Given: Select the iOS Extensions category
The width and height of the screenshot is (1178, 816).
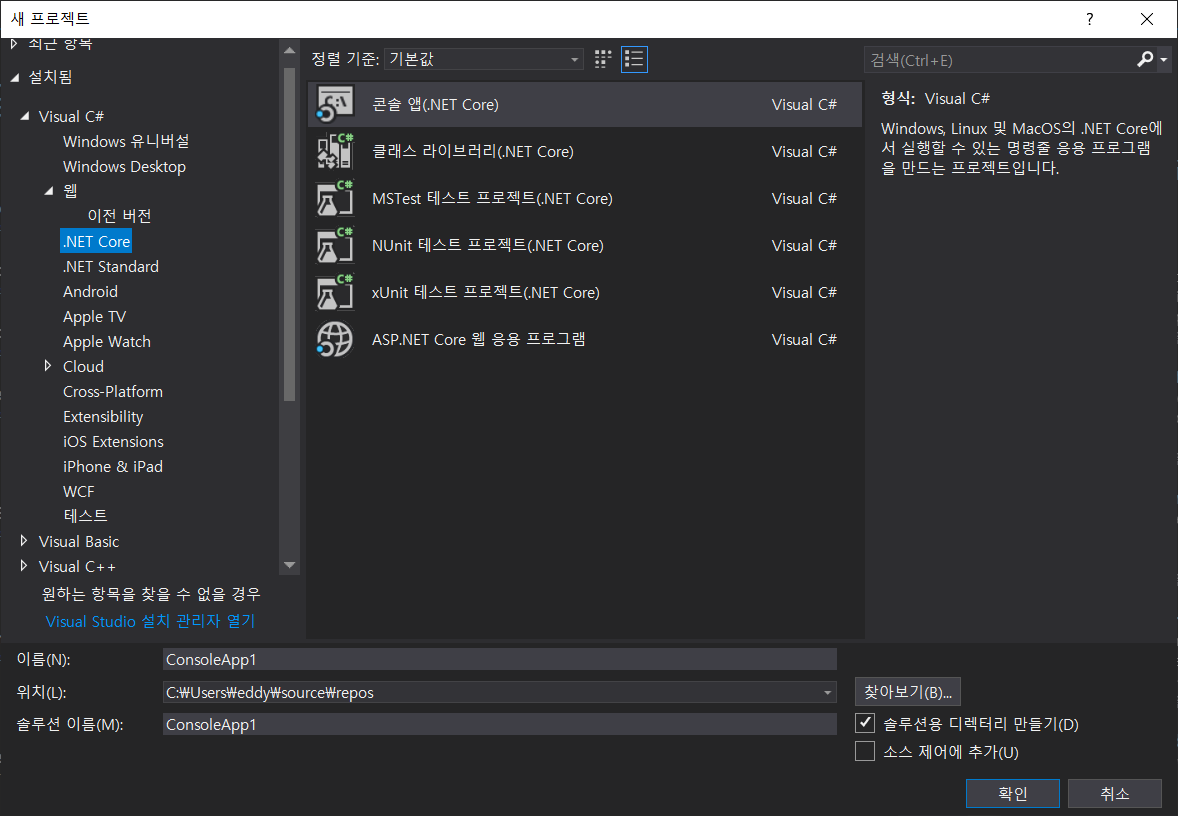Looking at the screenshot, I should click(x=113, y=441).
